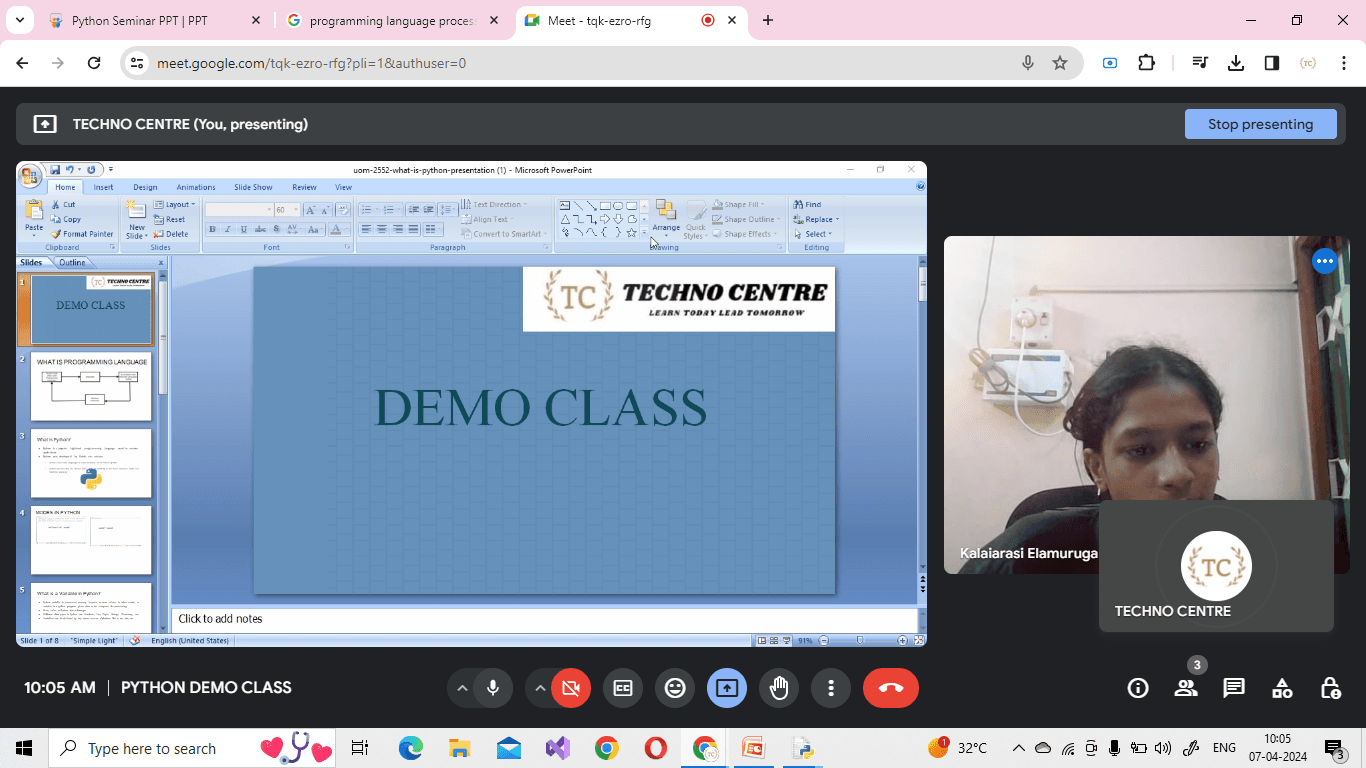Click the DEMO CLASS slide title text

point(541,407)
